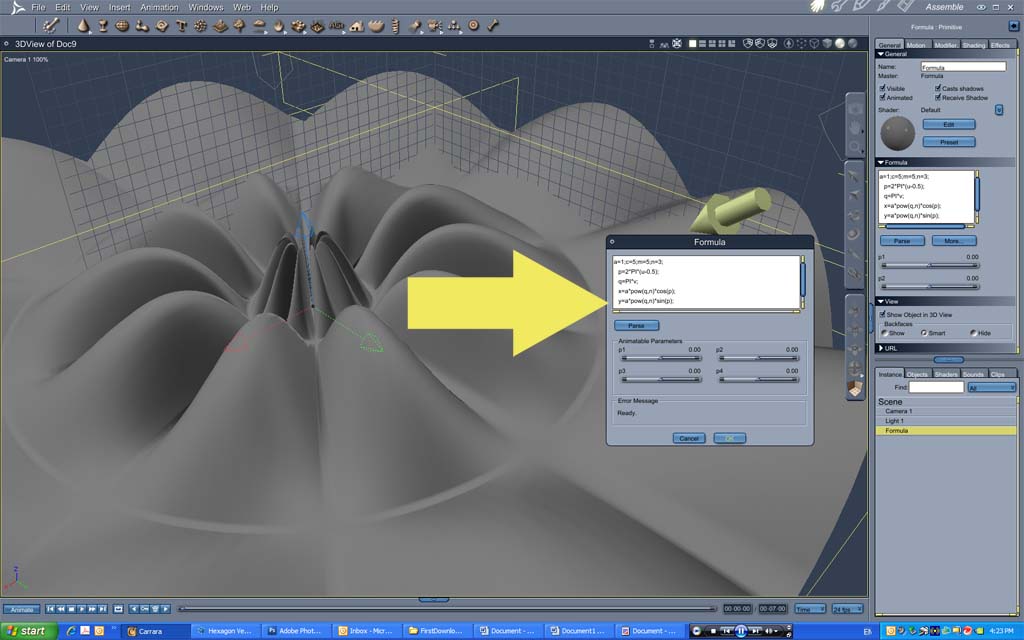This screenshot has height=640, width=1024.
Task: Select the cone primitive tool in toolbar
Action: tap(83, 25)
